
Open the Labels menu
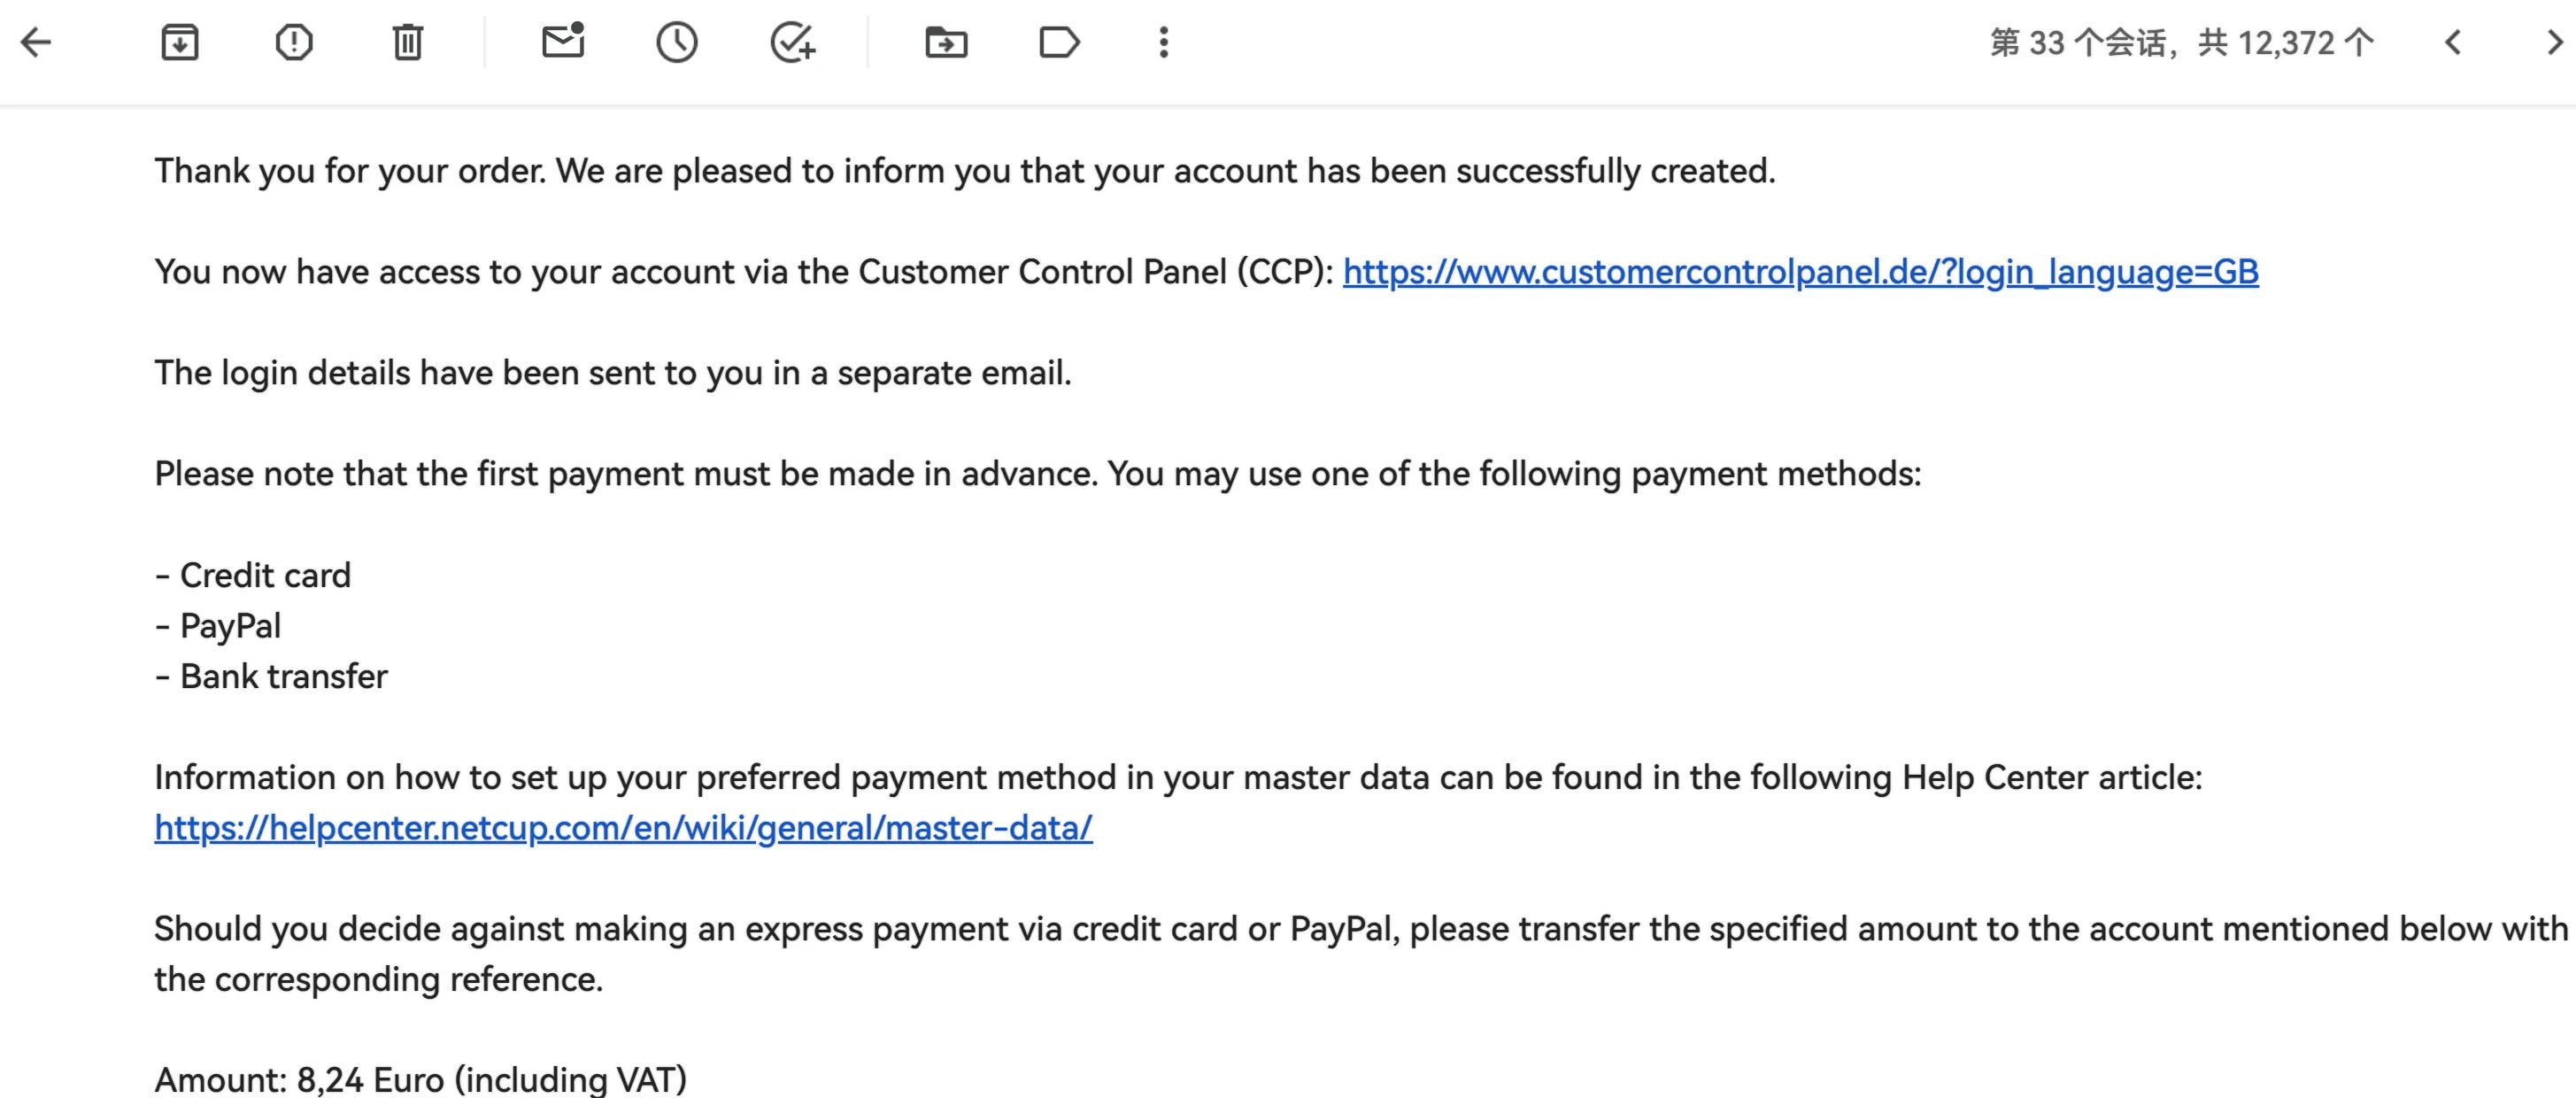click(x=1060, y=42)
